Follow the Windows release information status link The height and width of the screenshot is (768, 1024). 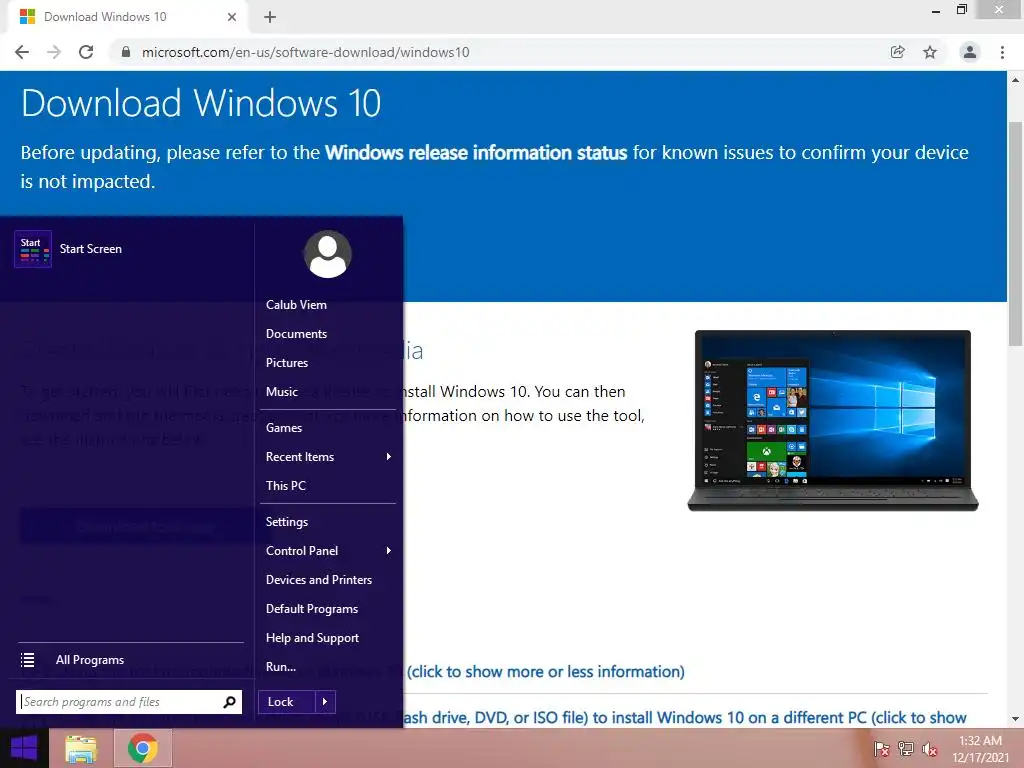pyautogui.click(x=476, y=153)
